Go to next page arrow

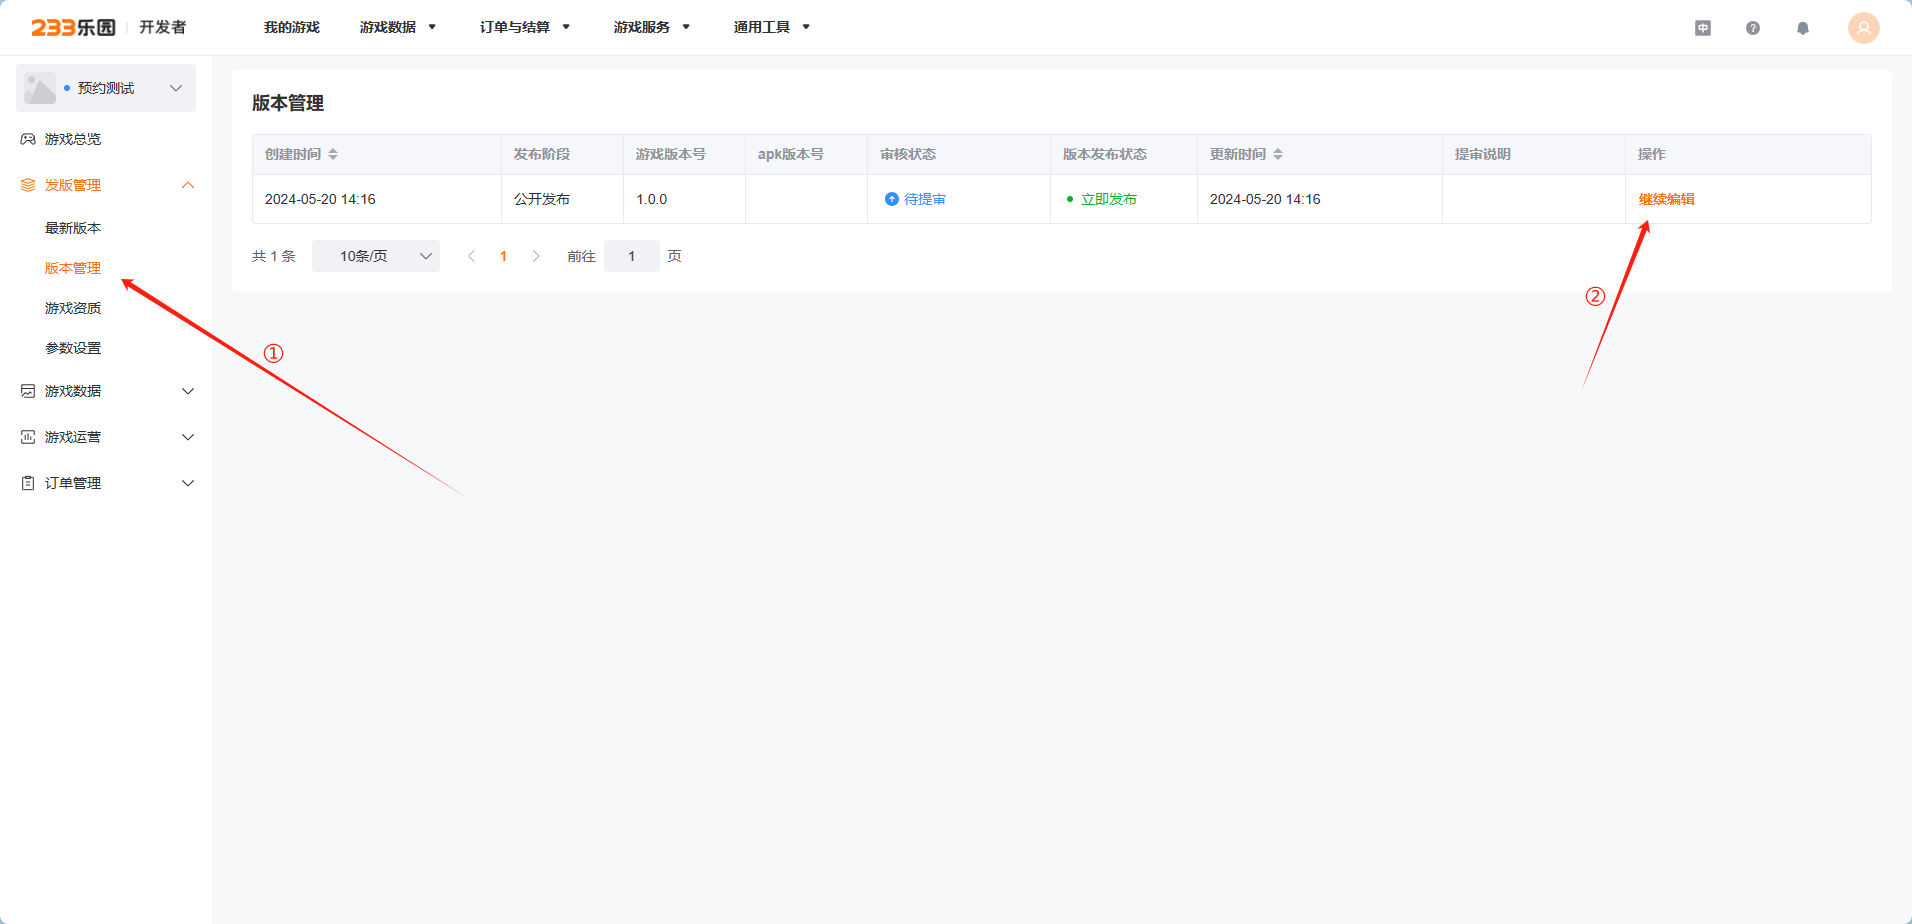pos(536,256)
